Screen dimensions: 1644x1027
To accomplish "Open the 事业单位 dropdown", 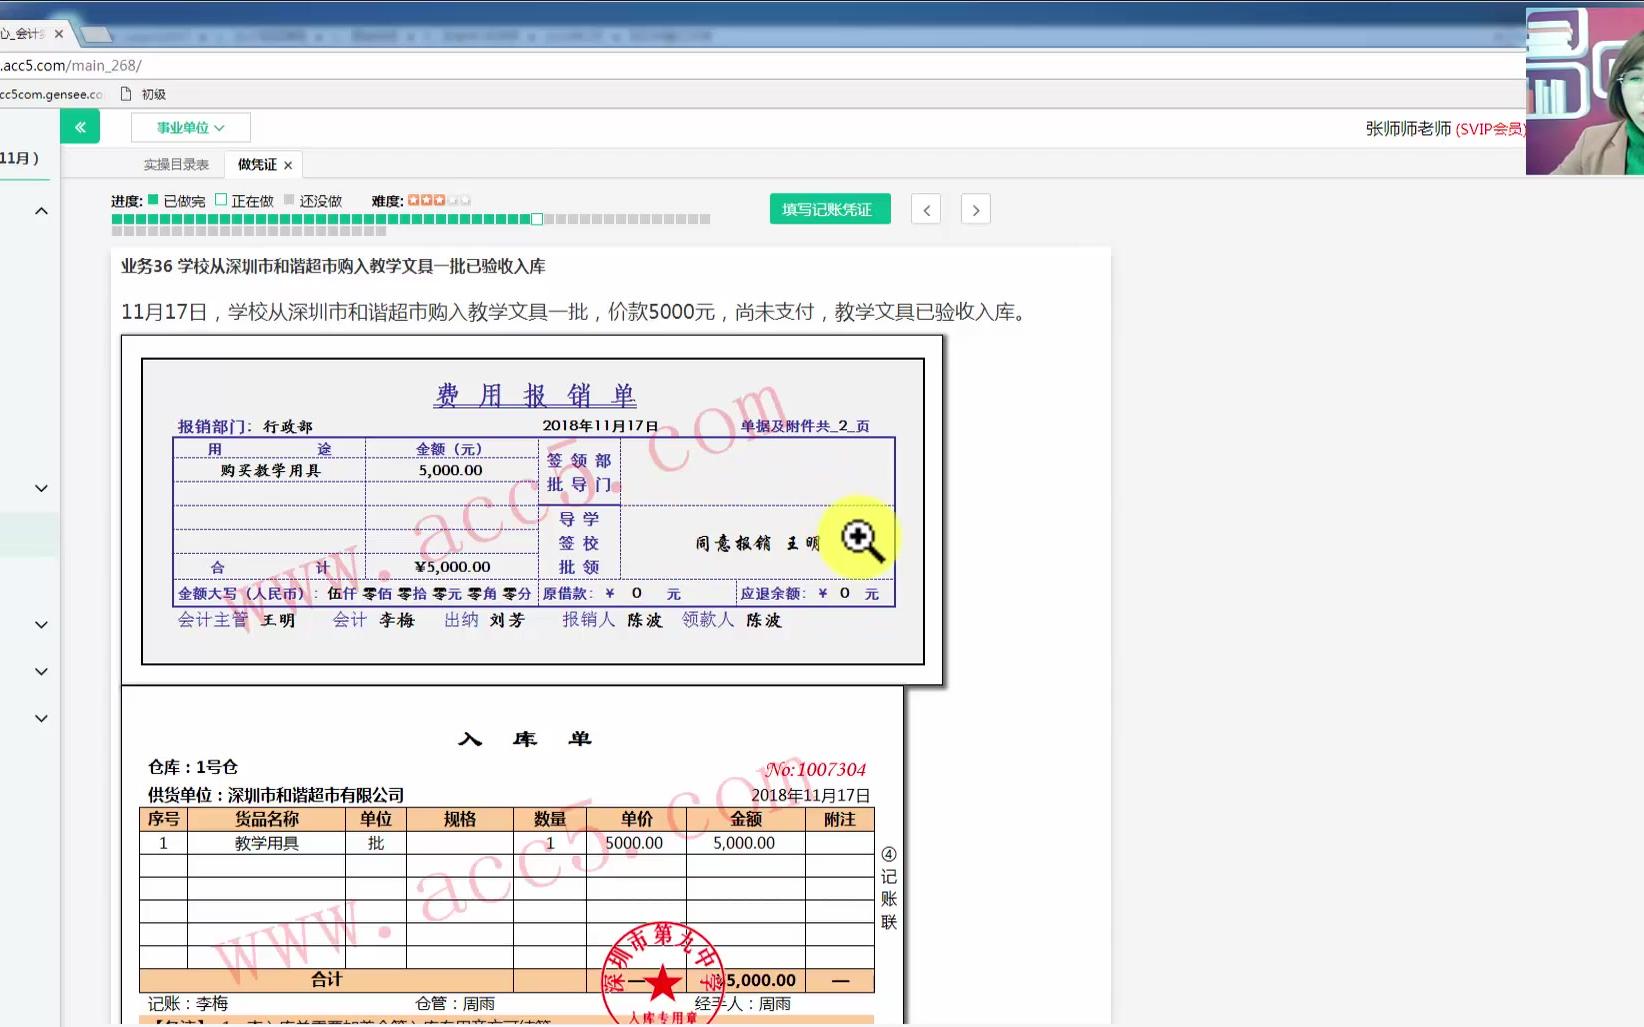I will coord(191,127).
